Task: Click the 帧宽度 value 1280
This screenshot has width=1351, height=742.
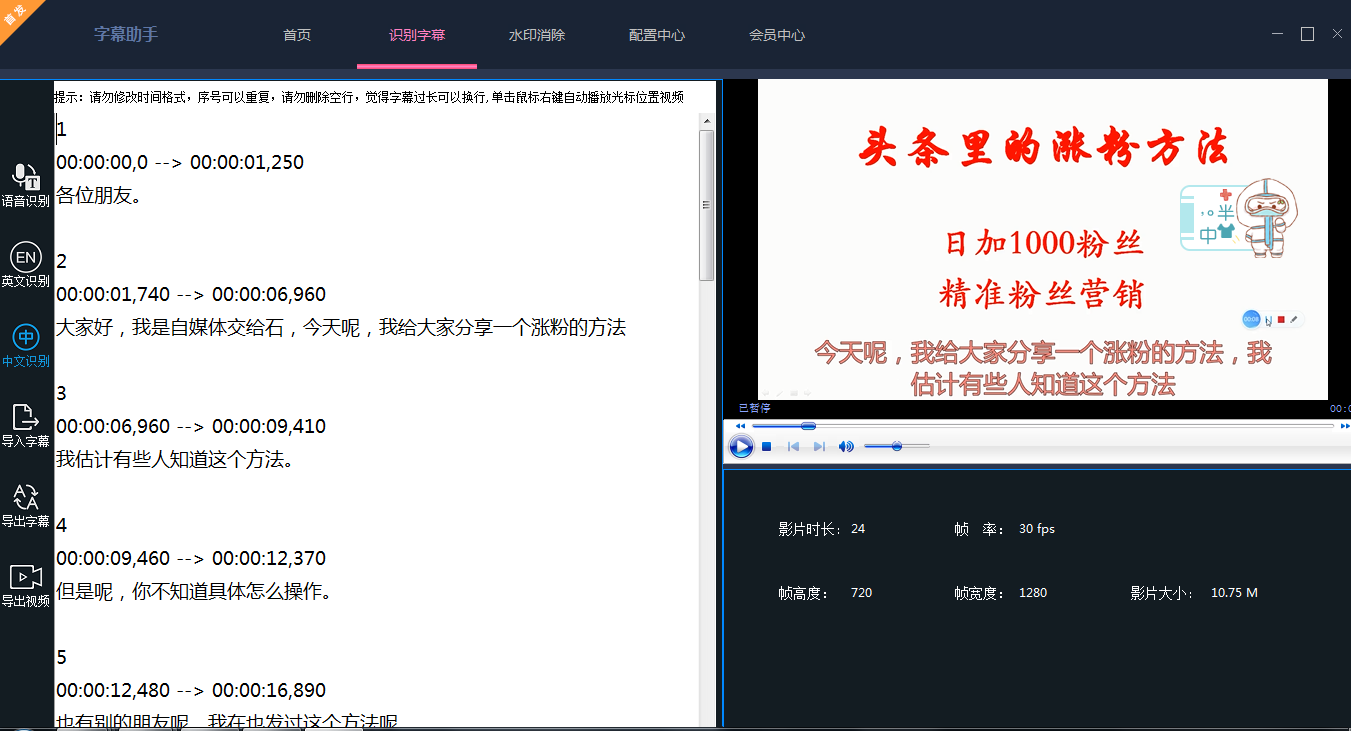Action: click(x=1033, y=593)
